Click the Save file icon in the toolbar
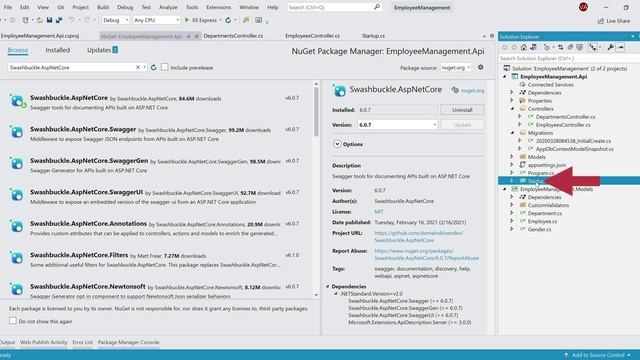Image resolution: width=640 pixels, height=360 pixels. point(49,20)
